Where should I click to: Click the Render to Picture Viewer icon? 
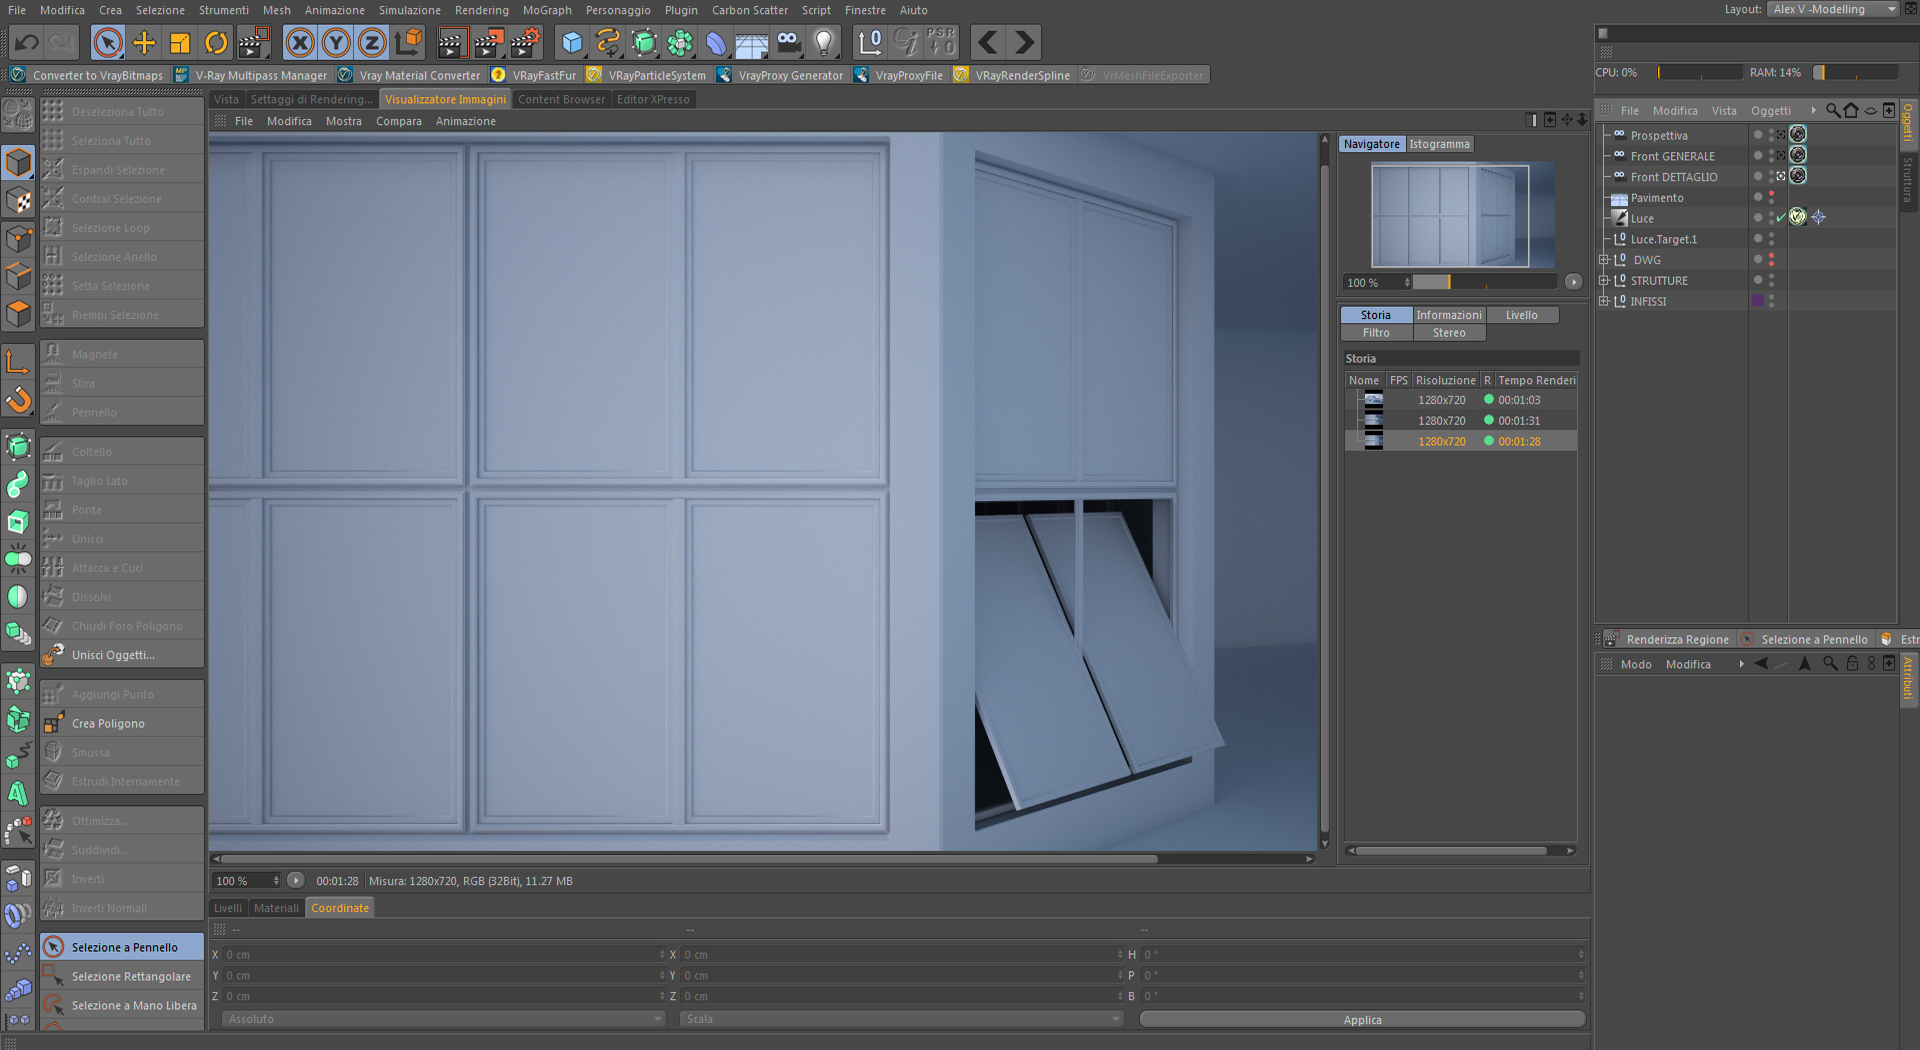coord(488,43)
